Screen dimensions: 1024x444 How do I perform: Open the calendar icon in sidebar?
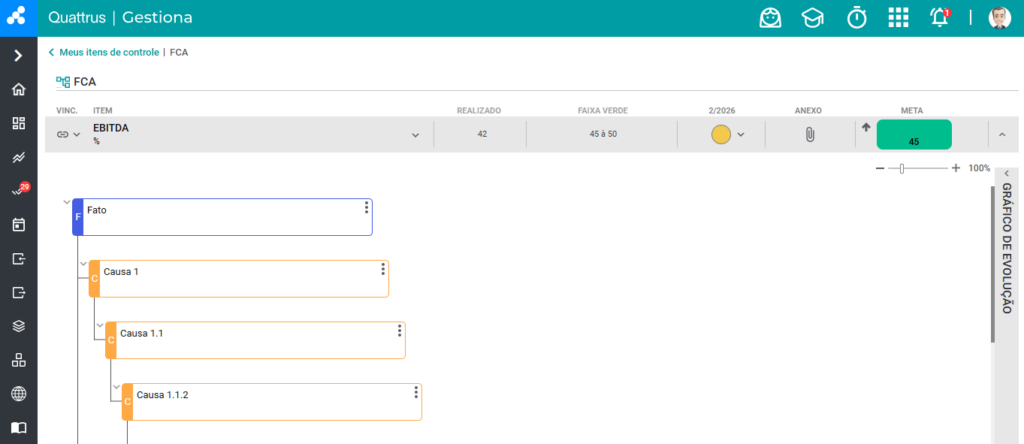(x=19, y=225)
